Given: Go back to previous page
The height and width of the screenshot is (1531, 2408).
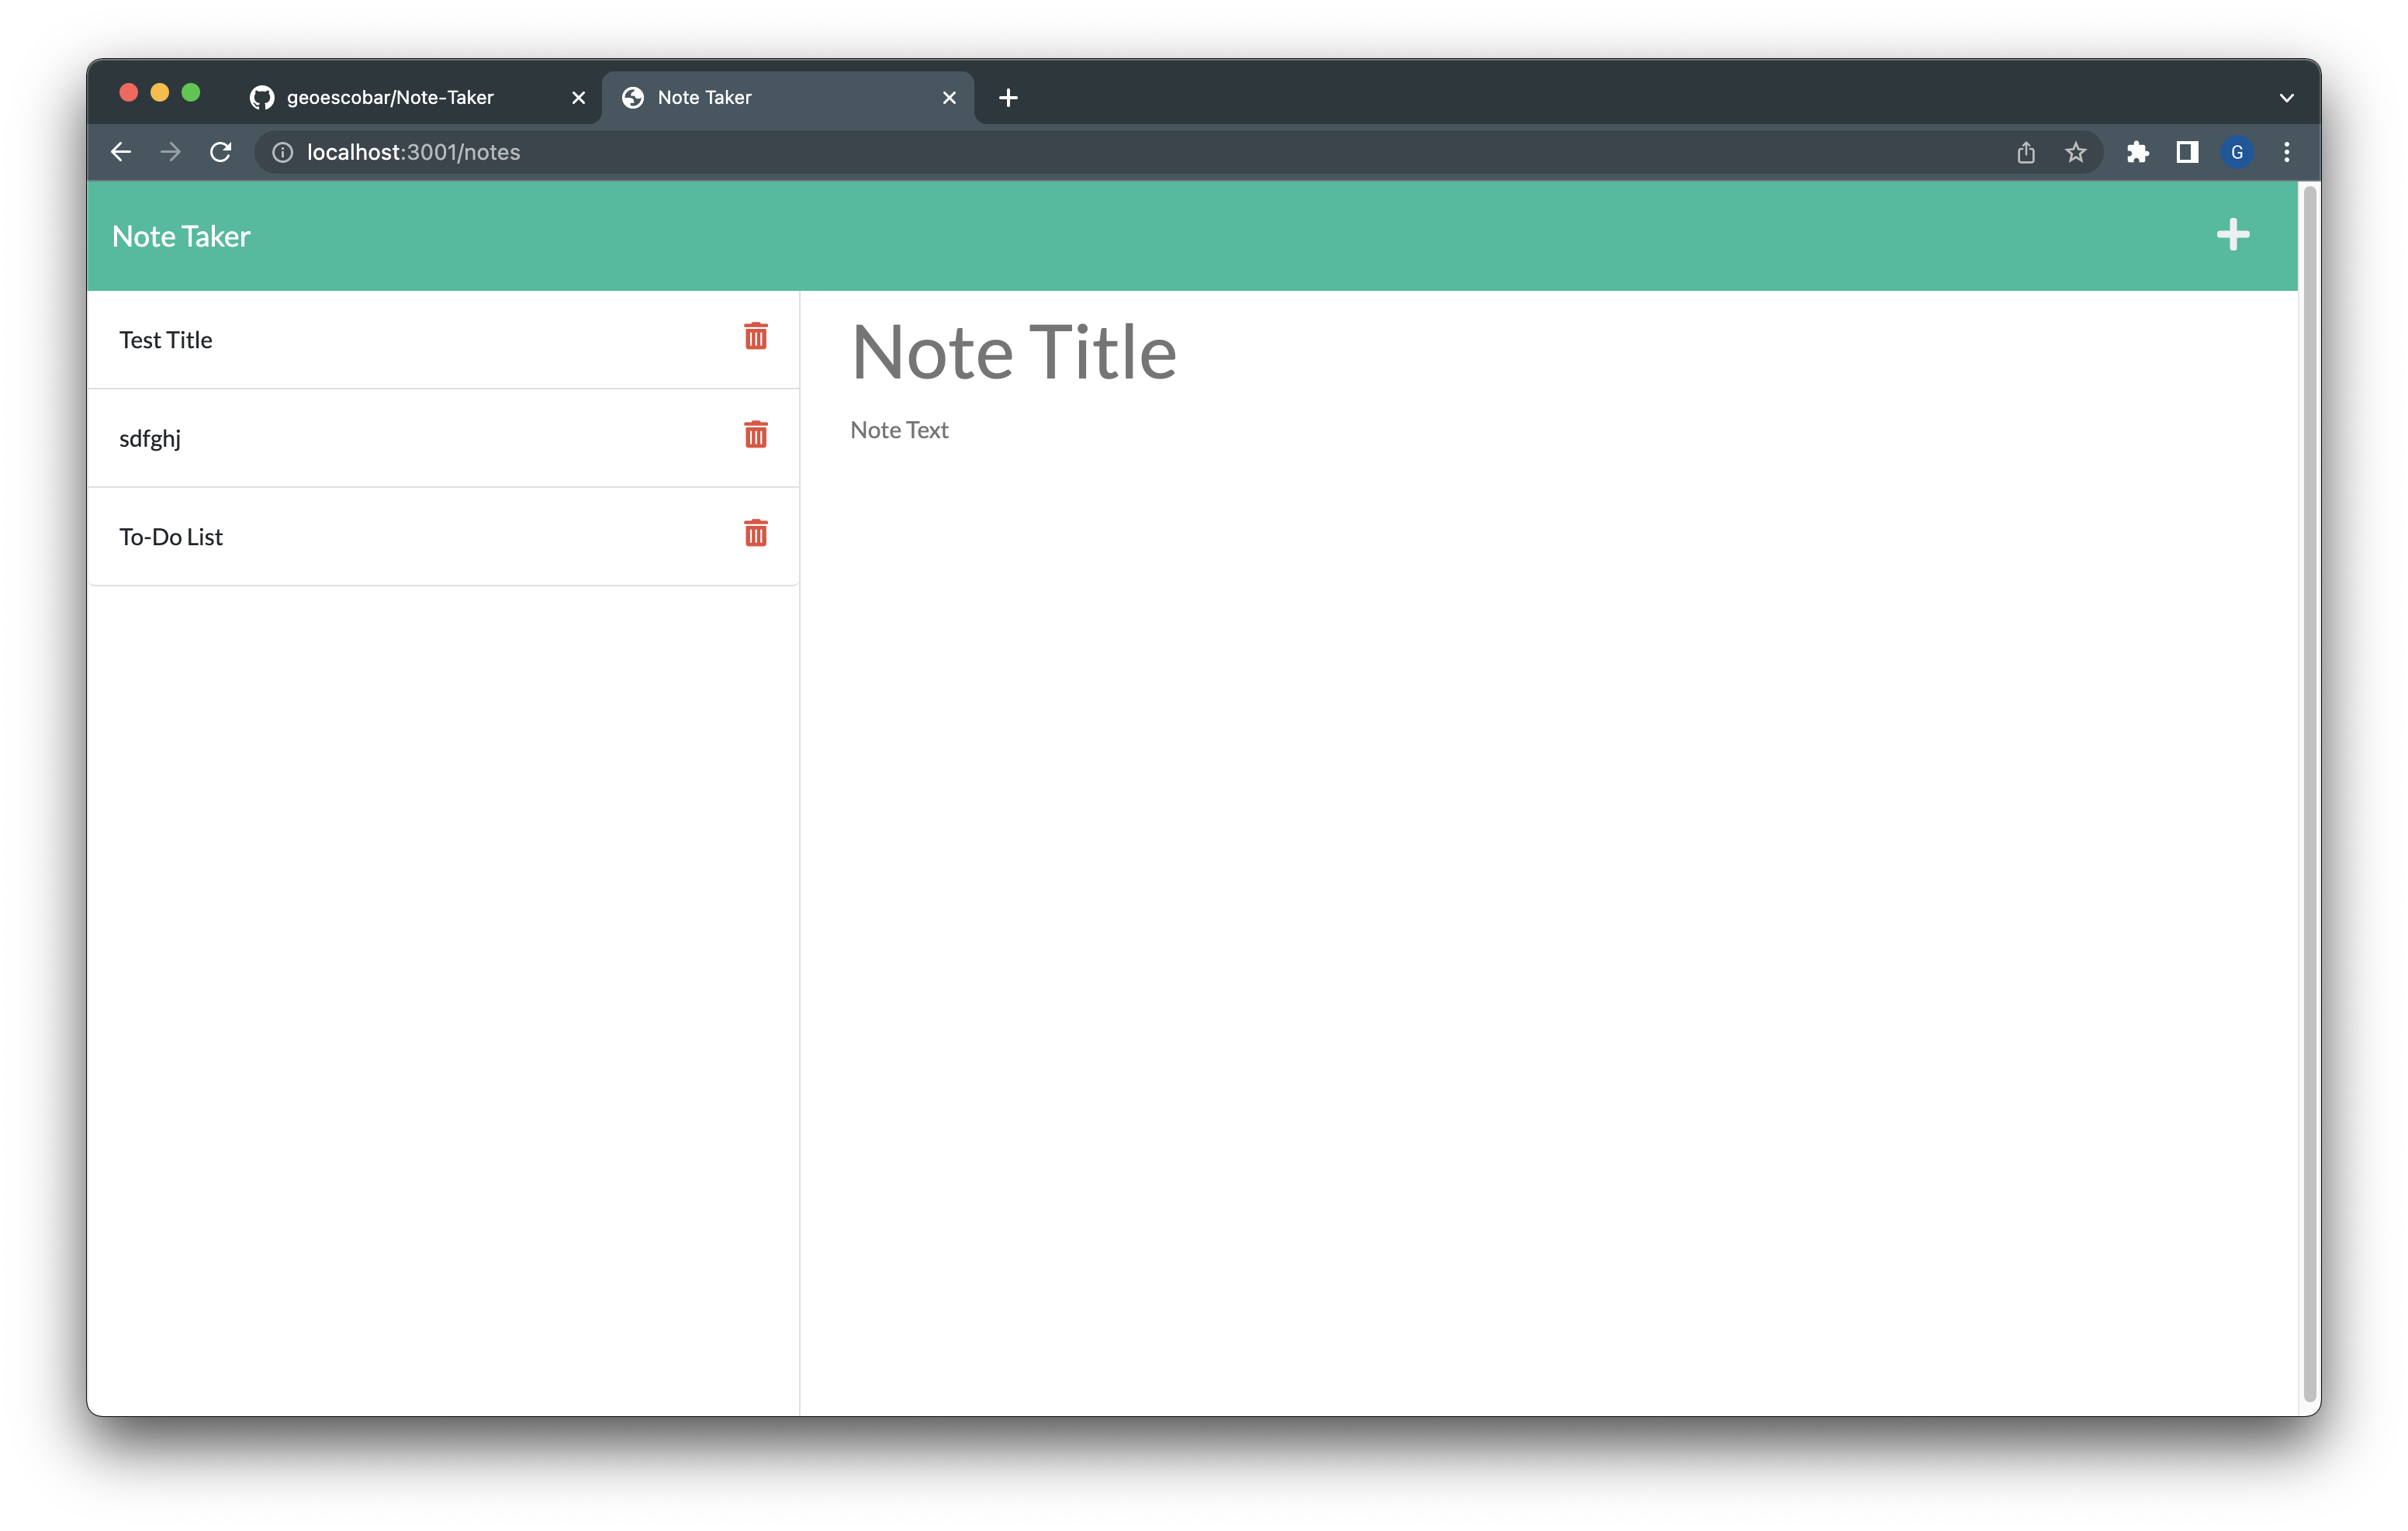Looking at the screenshot, I should point(121,152).
